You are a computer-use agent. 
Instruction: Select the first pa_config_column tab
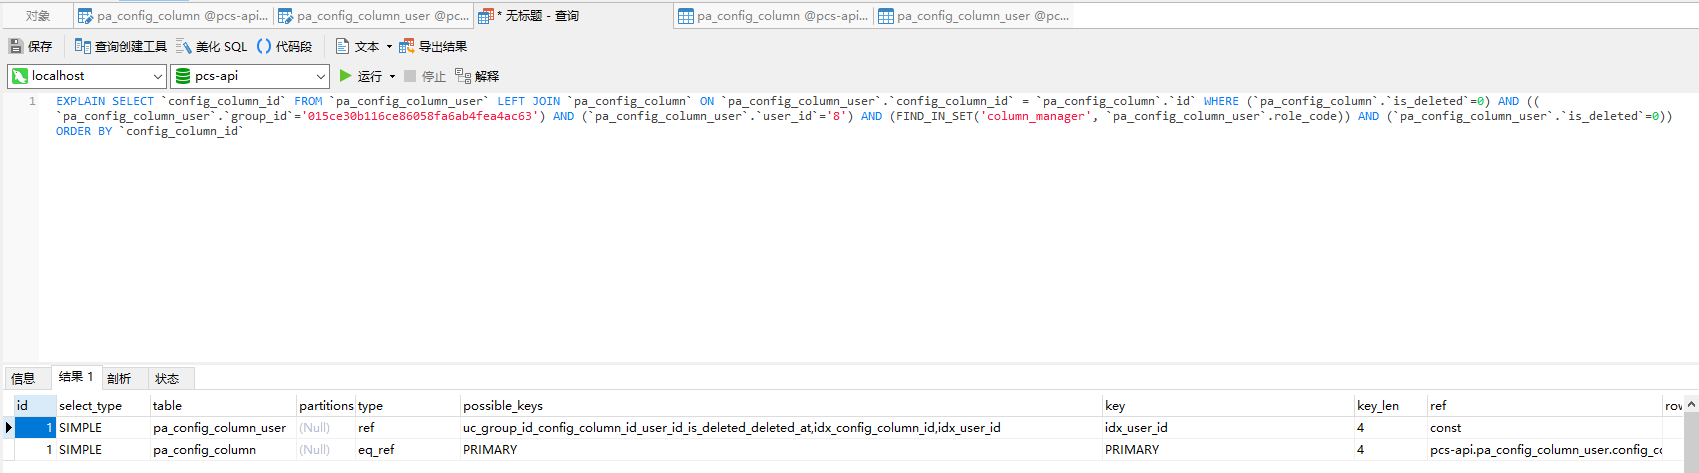coord(173,16)
